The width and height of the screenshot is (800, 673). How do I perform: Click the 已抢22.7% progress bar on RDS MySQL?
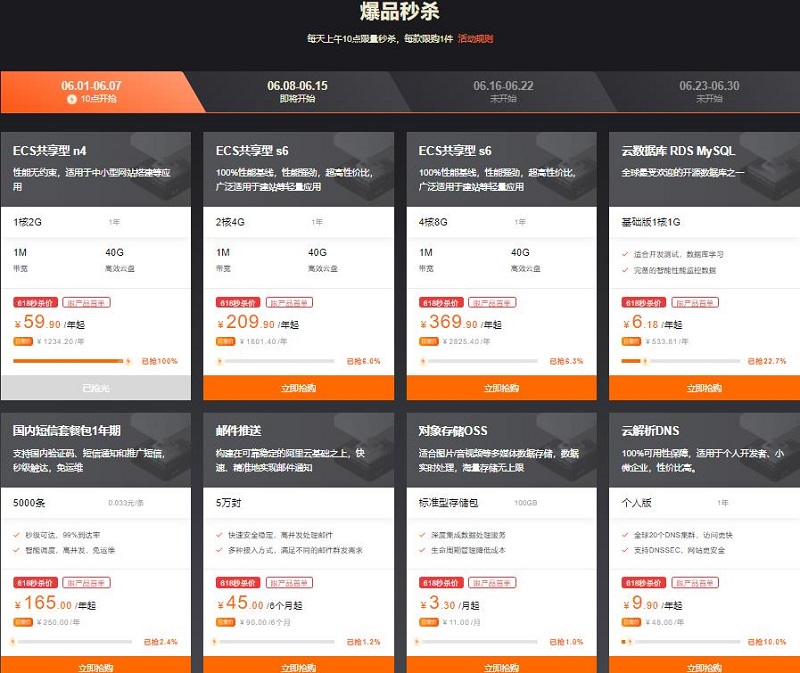tap(681, 361)
